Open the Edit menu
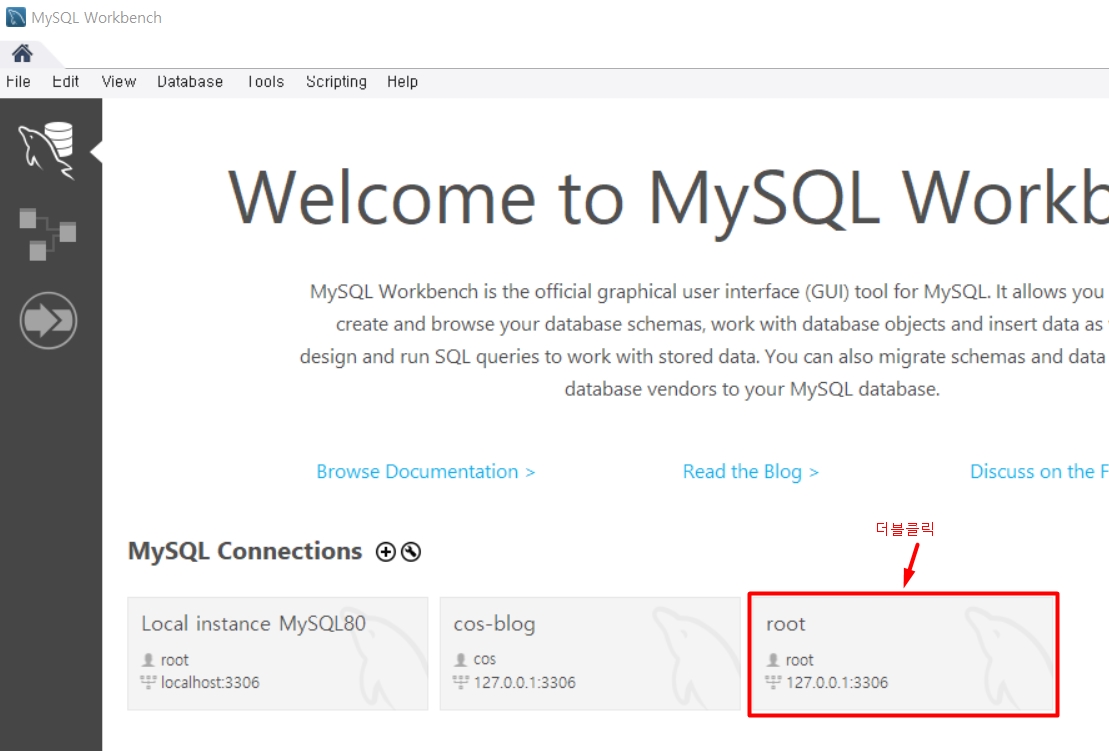Screen dimensions: 1109x751 65,81
